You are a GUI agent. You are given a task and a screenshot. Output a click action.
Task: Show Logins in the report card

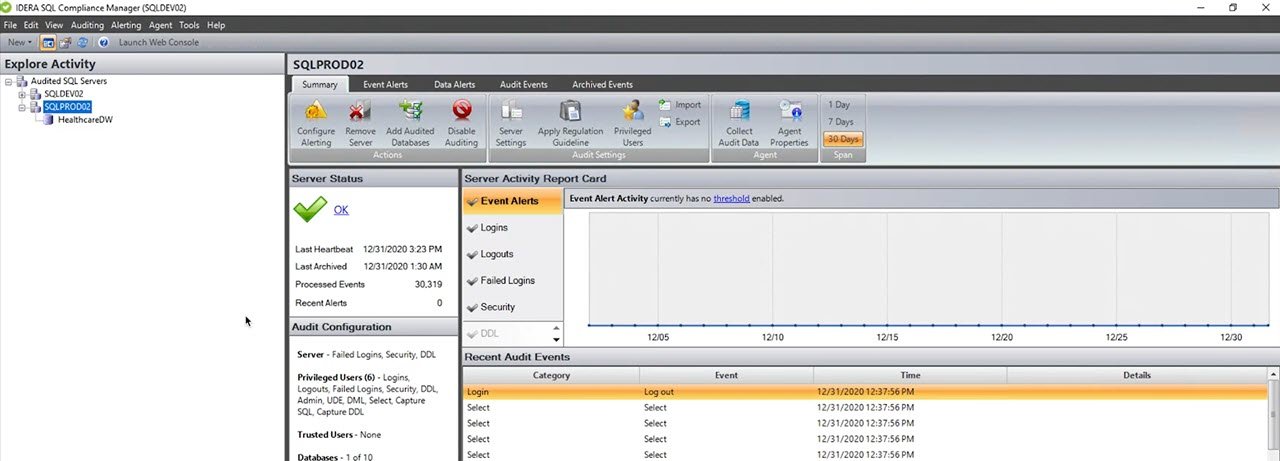(512, 228)
